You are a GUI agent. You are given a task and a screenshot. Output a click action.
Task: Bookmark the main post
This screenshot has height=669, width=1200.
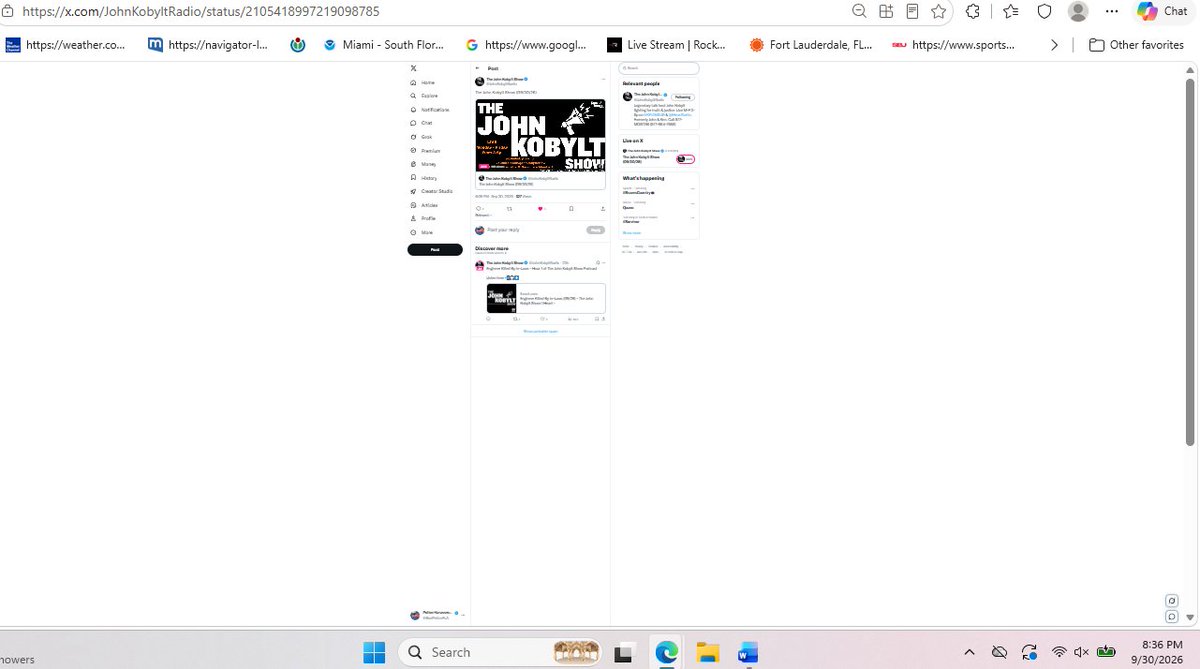pyautogui.click(x=571, y=208)
